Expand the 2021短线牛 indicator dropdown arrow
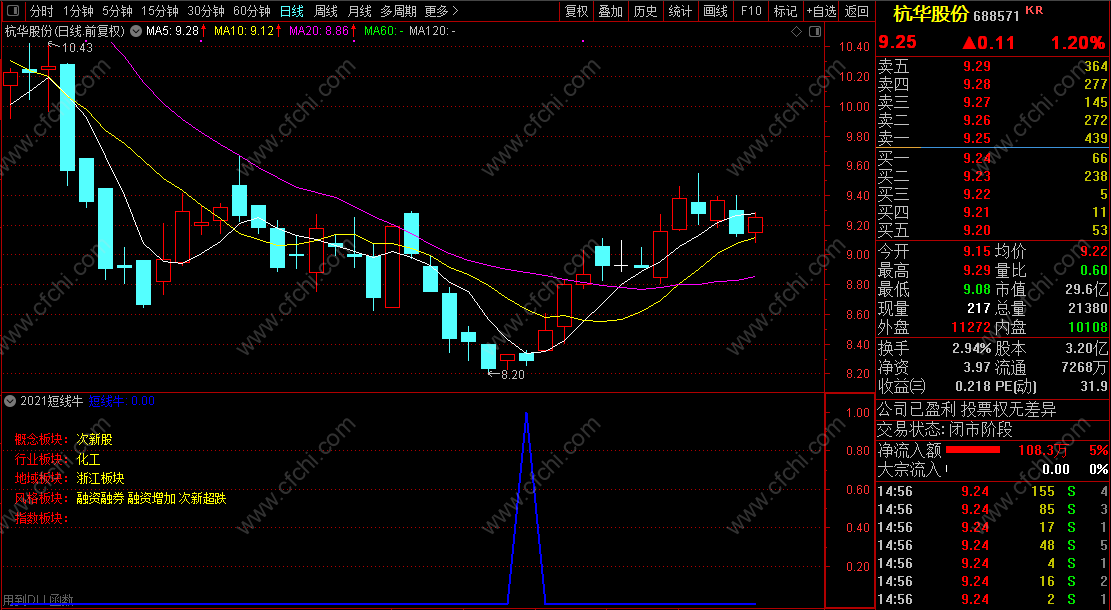 tap(10, 401)
